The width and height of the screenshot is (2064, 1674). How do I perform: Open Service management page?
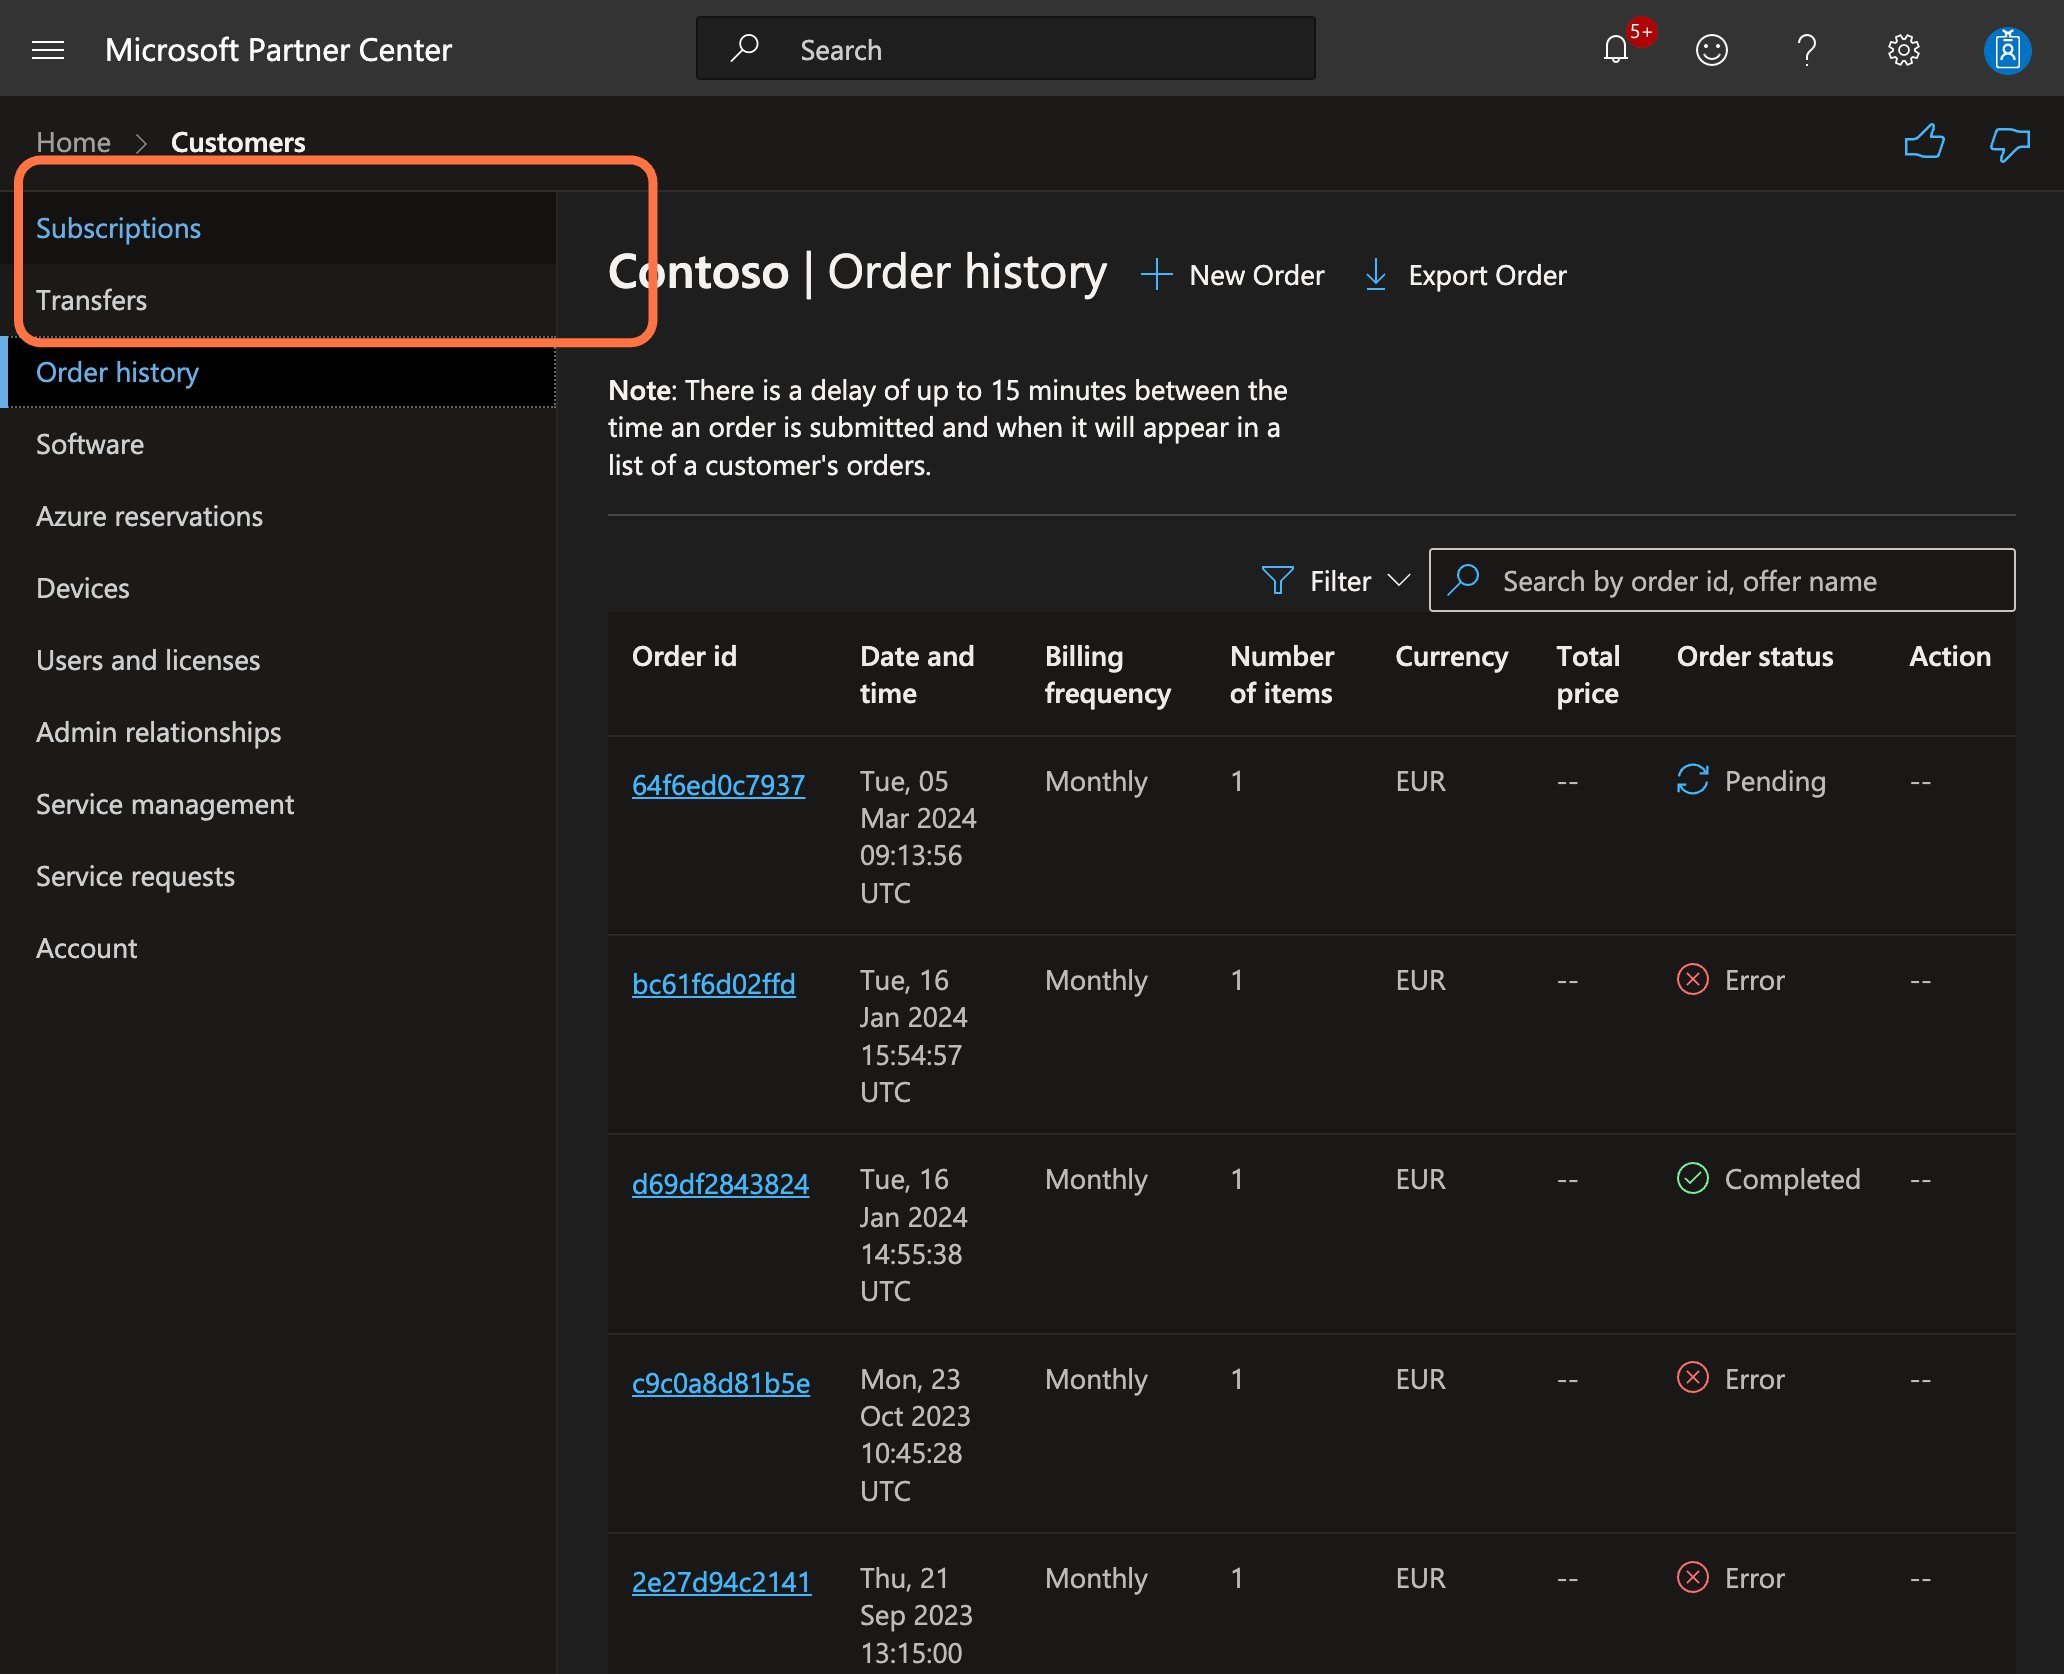coord(280,804)
